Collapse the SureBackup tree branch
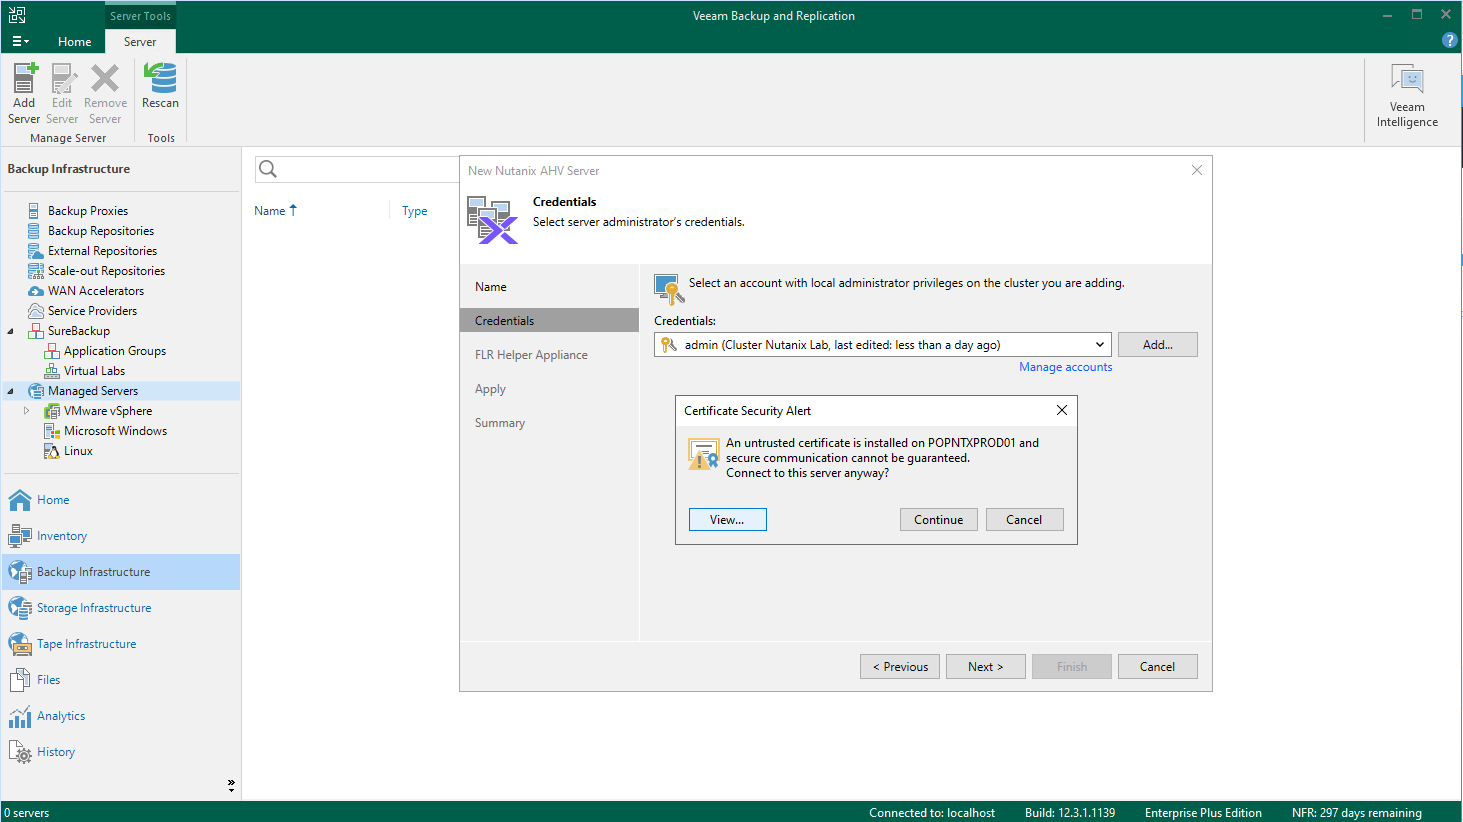The image size is (1463, 822). 11,331
